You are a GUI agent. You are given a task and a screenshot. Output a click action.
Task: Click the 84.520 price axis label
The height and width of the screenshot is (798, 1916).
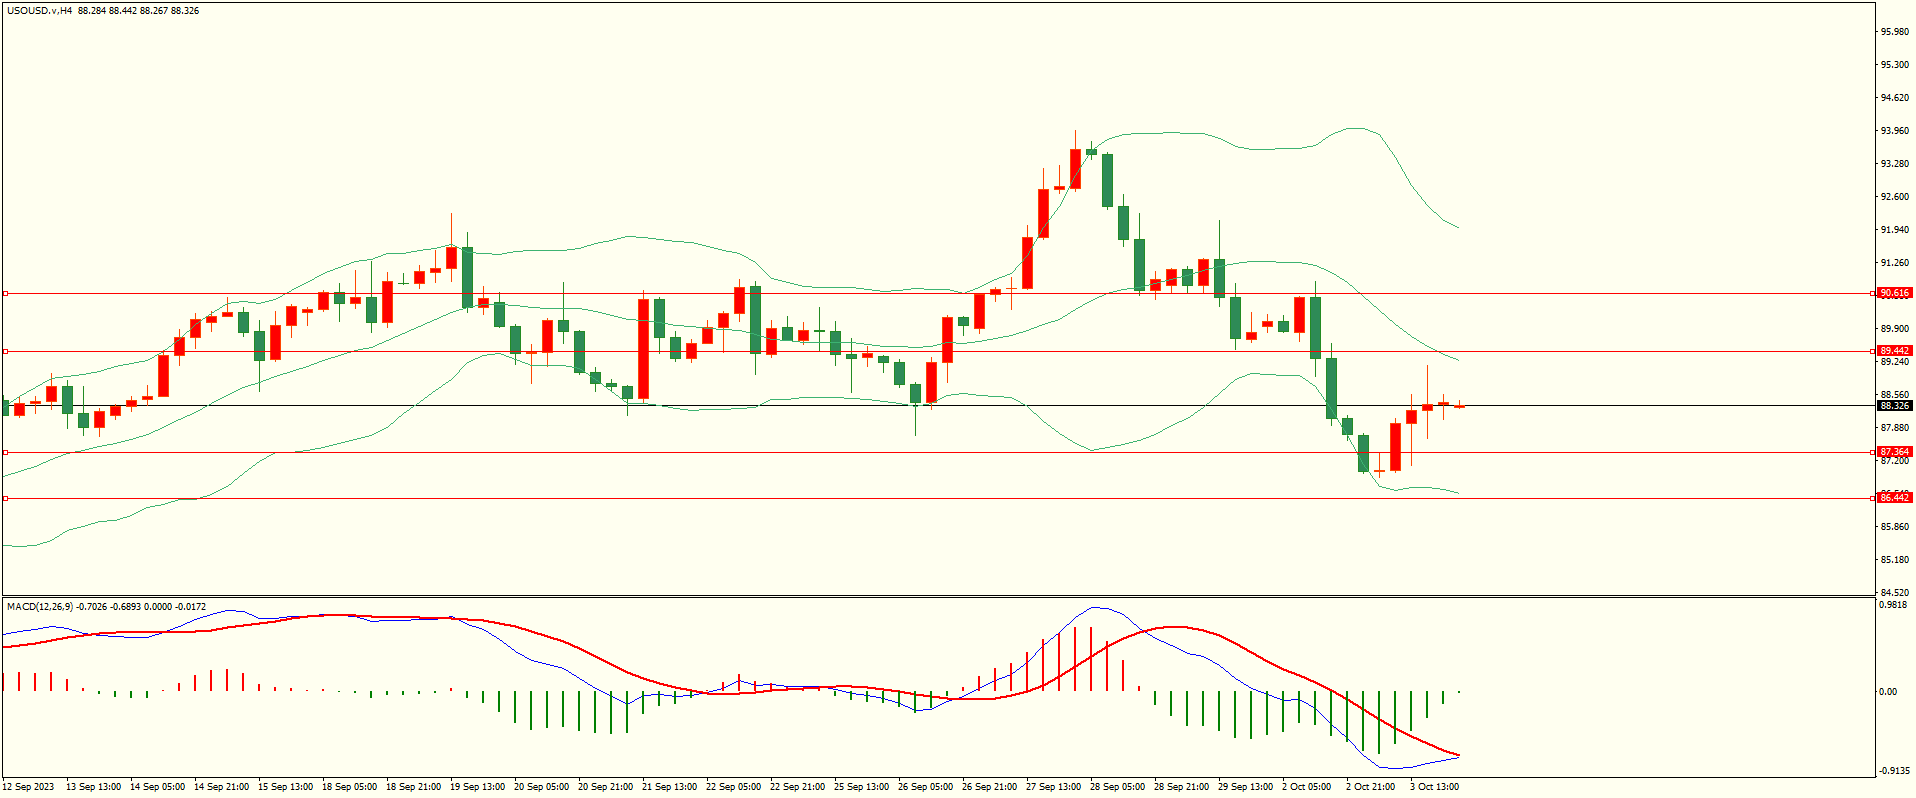point(1895,593)
